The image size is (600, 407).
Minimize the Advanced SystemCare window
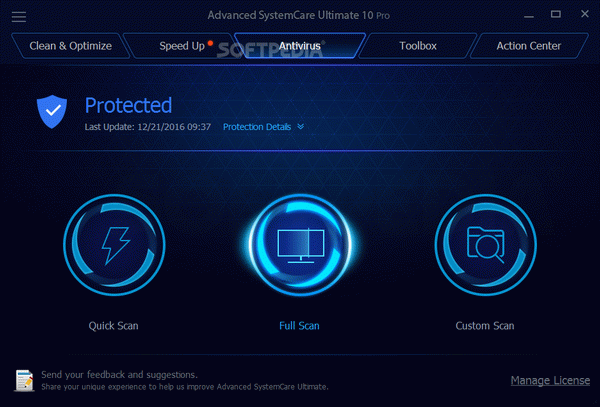pyautogui.click(x=529, y=16)
